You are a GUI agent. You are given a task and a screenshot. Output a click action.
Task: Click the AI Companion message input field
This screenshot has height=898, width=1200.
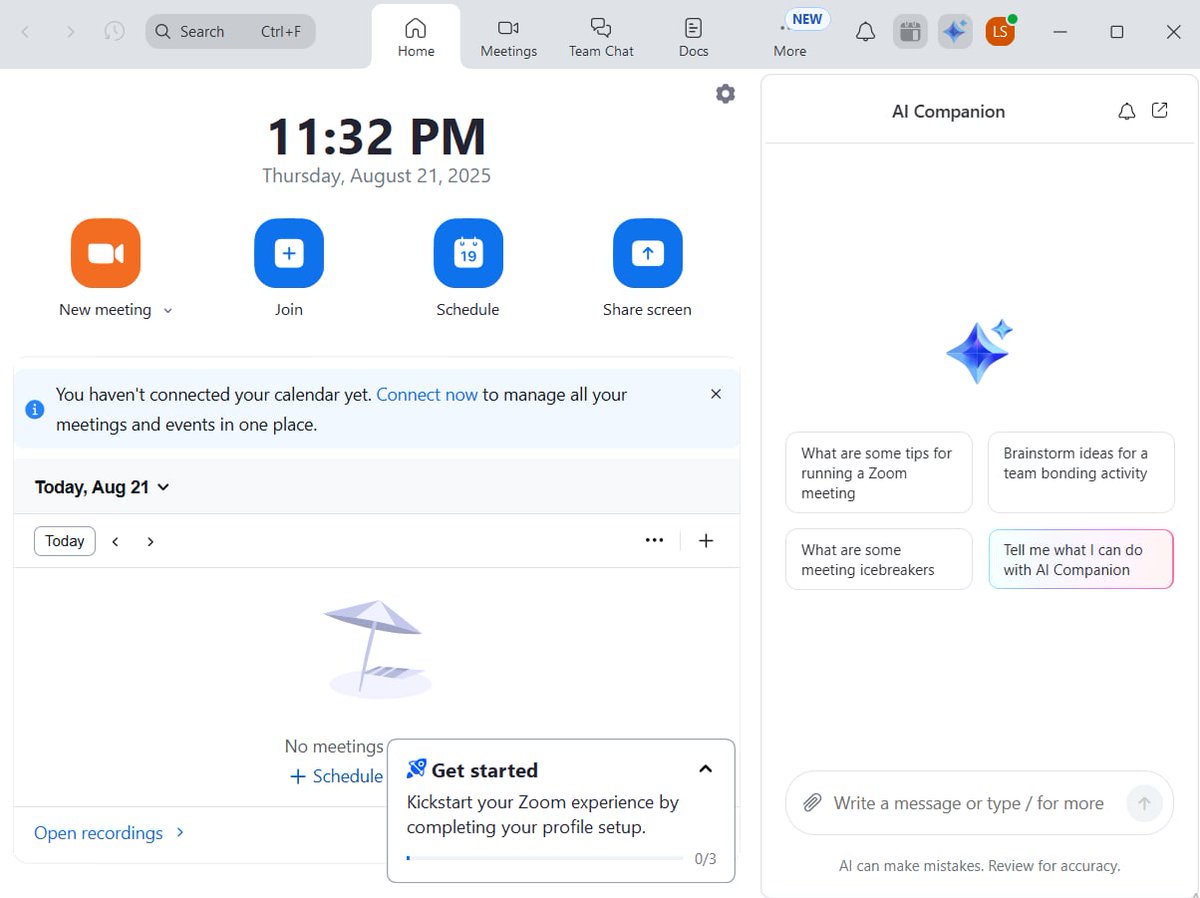pos(969,803)
